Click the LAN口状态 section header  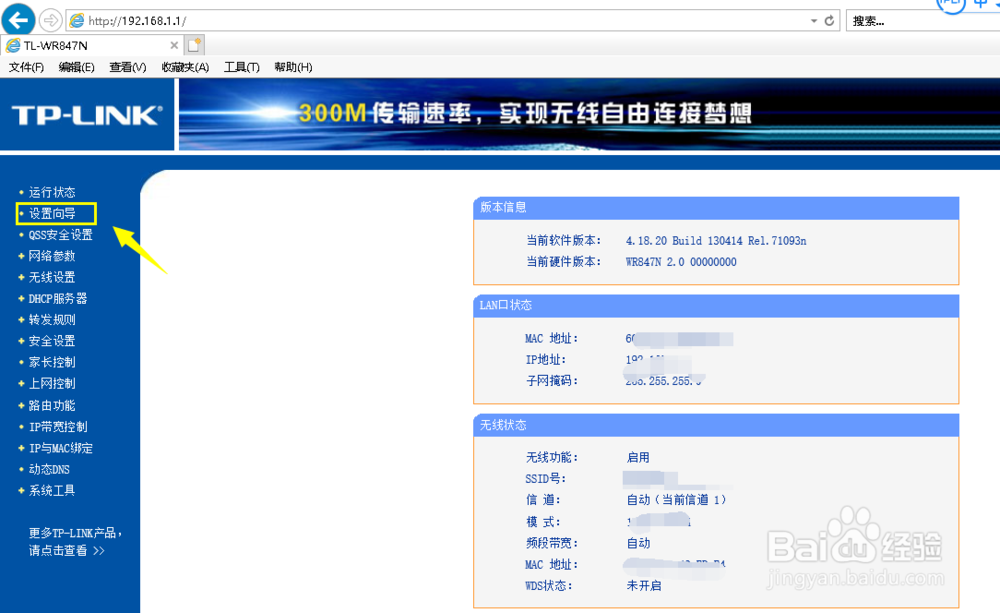coord(716,306)
